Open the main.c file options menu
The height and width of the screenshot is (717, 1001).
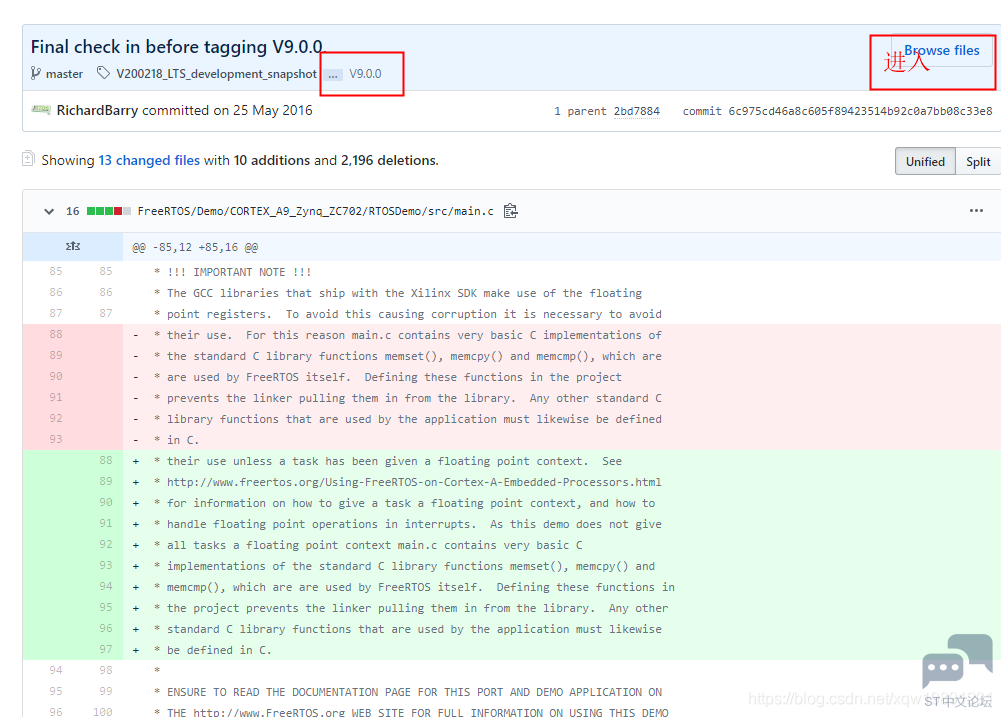tap(976, 211)
